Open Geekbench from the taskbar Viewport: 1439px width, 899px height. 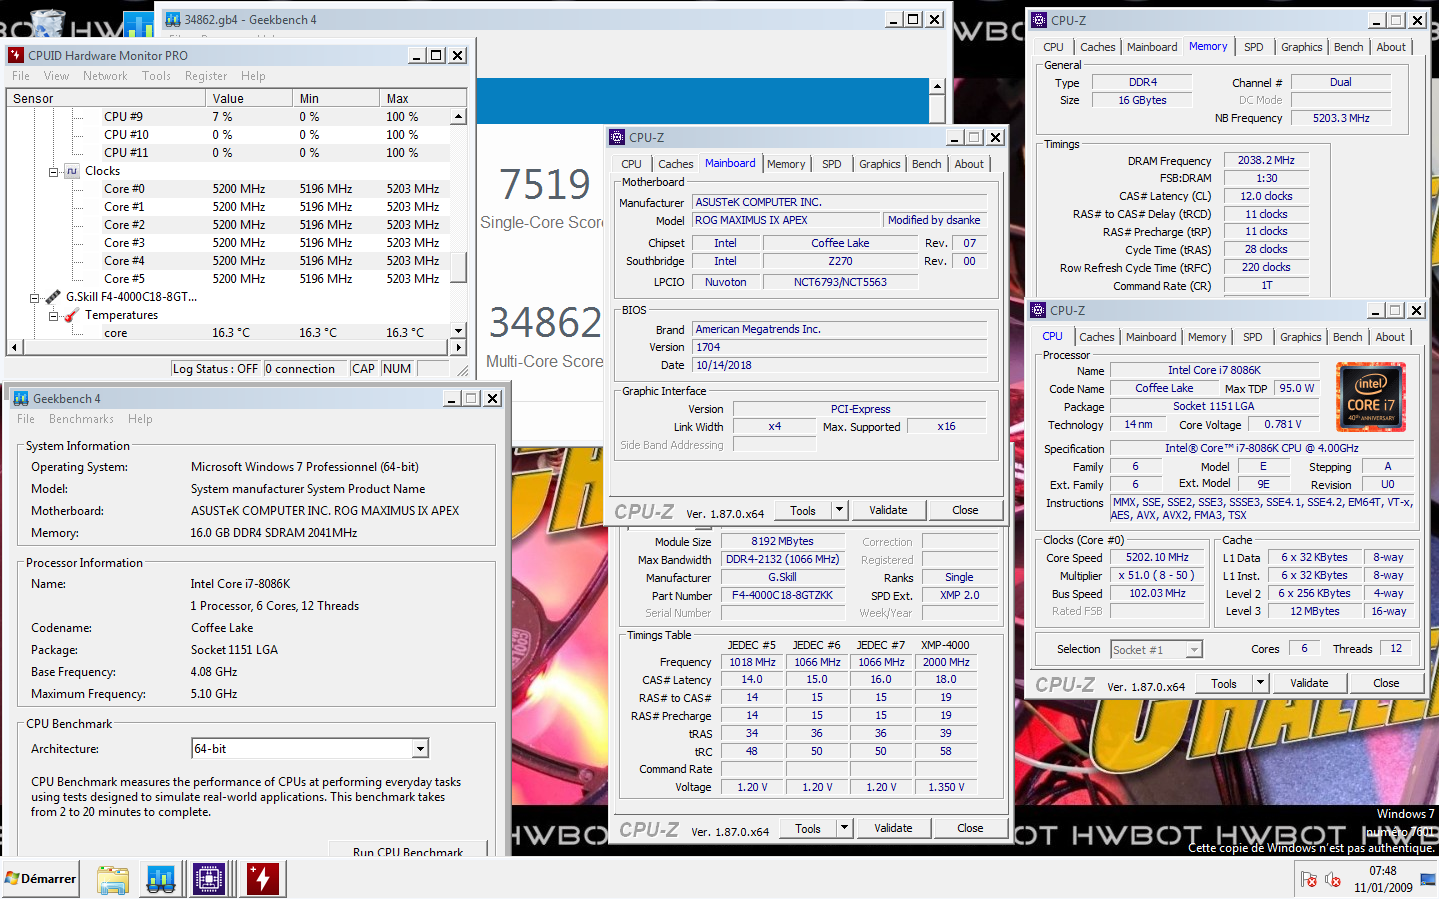click(161, 879)
